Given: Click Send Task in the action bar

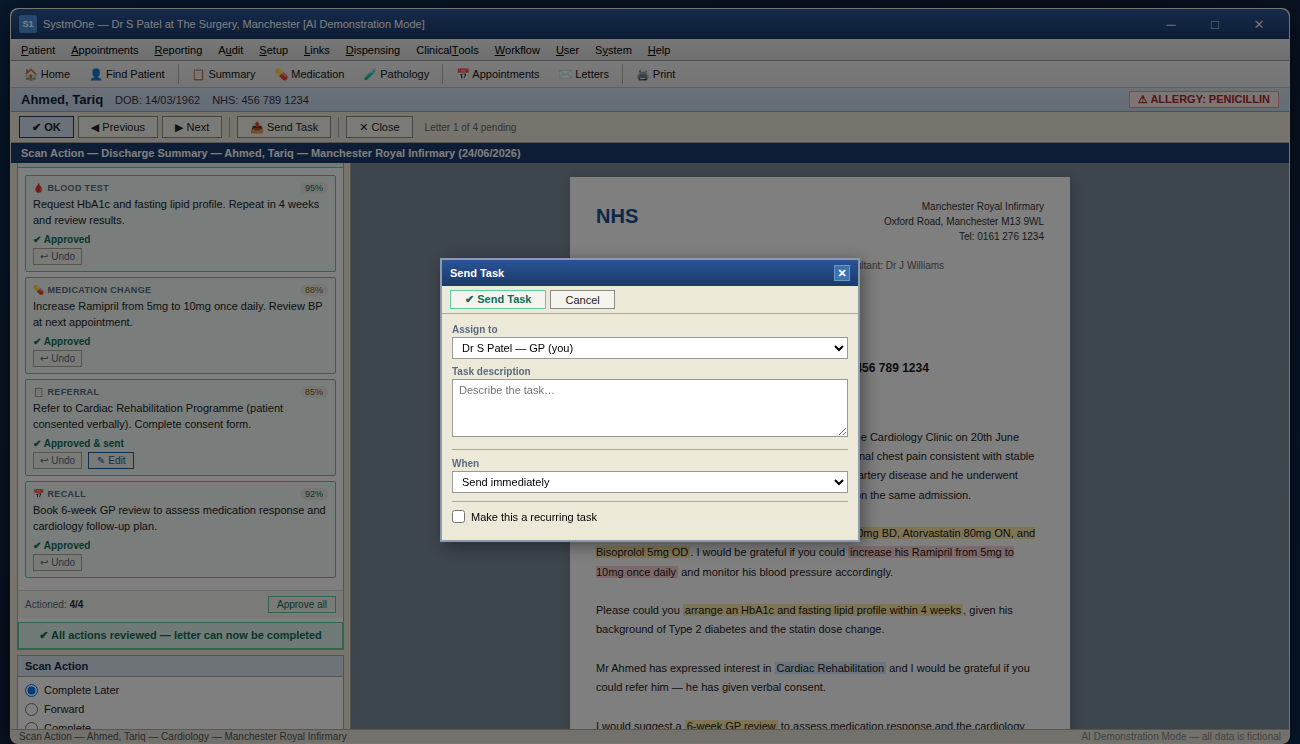Looking at the screenshot, I should coord(284,127).
